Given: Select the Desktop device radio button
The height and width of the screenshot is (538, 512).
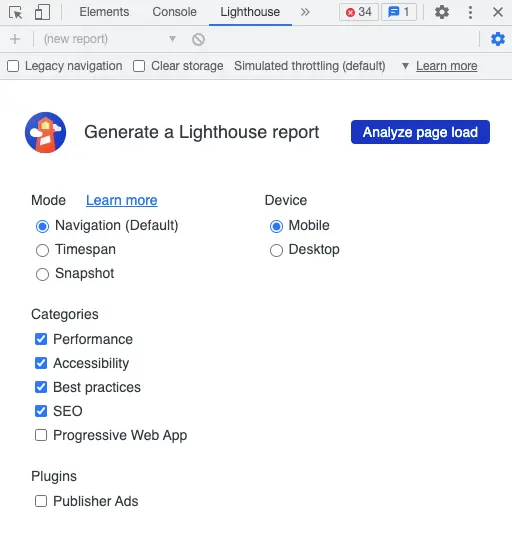Looking at the screenshot, I should [276, 250].
